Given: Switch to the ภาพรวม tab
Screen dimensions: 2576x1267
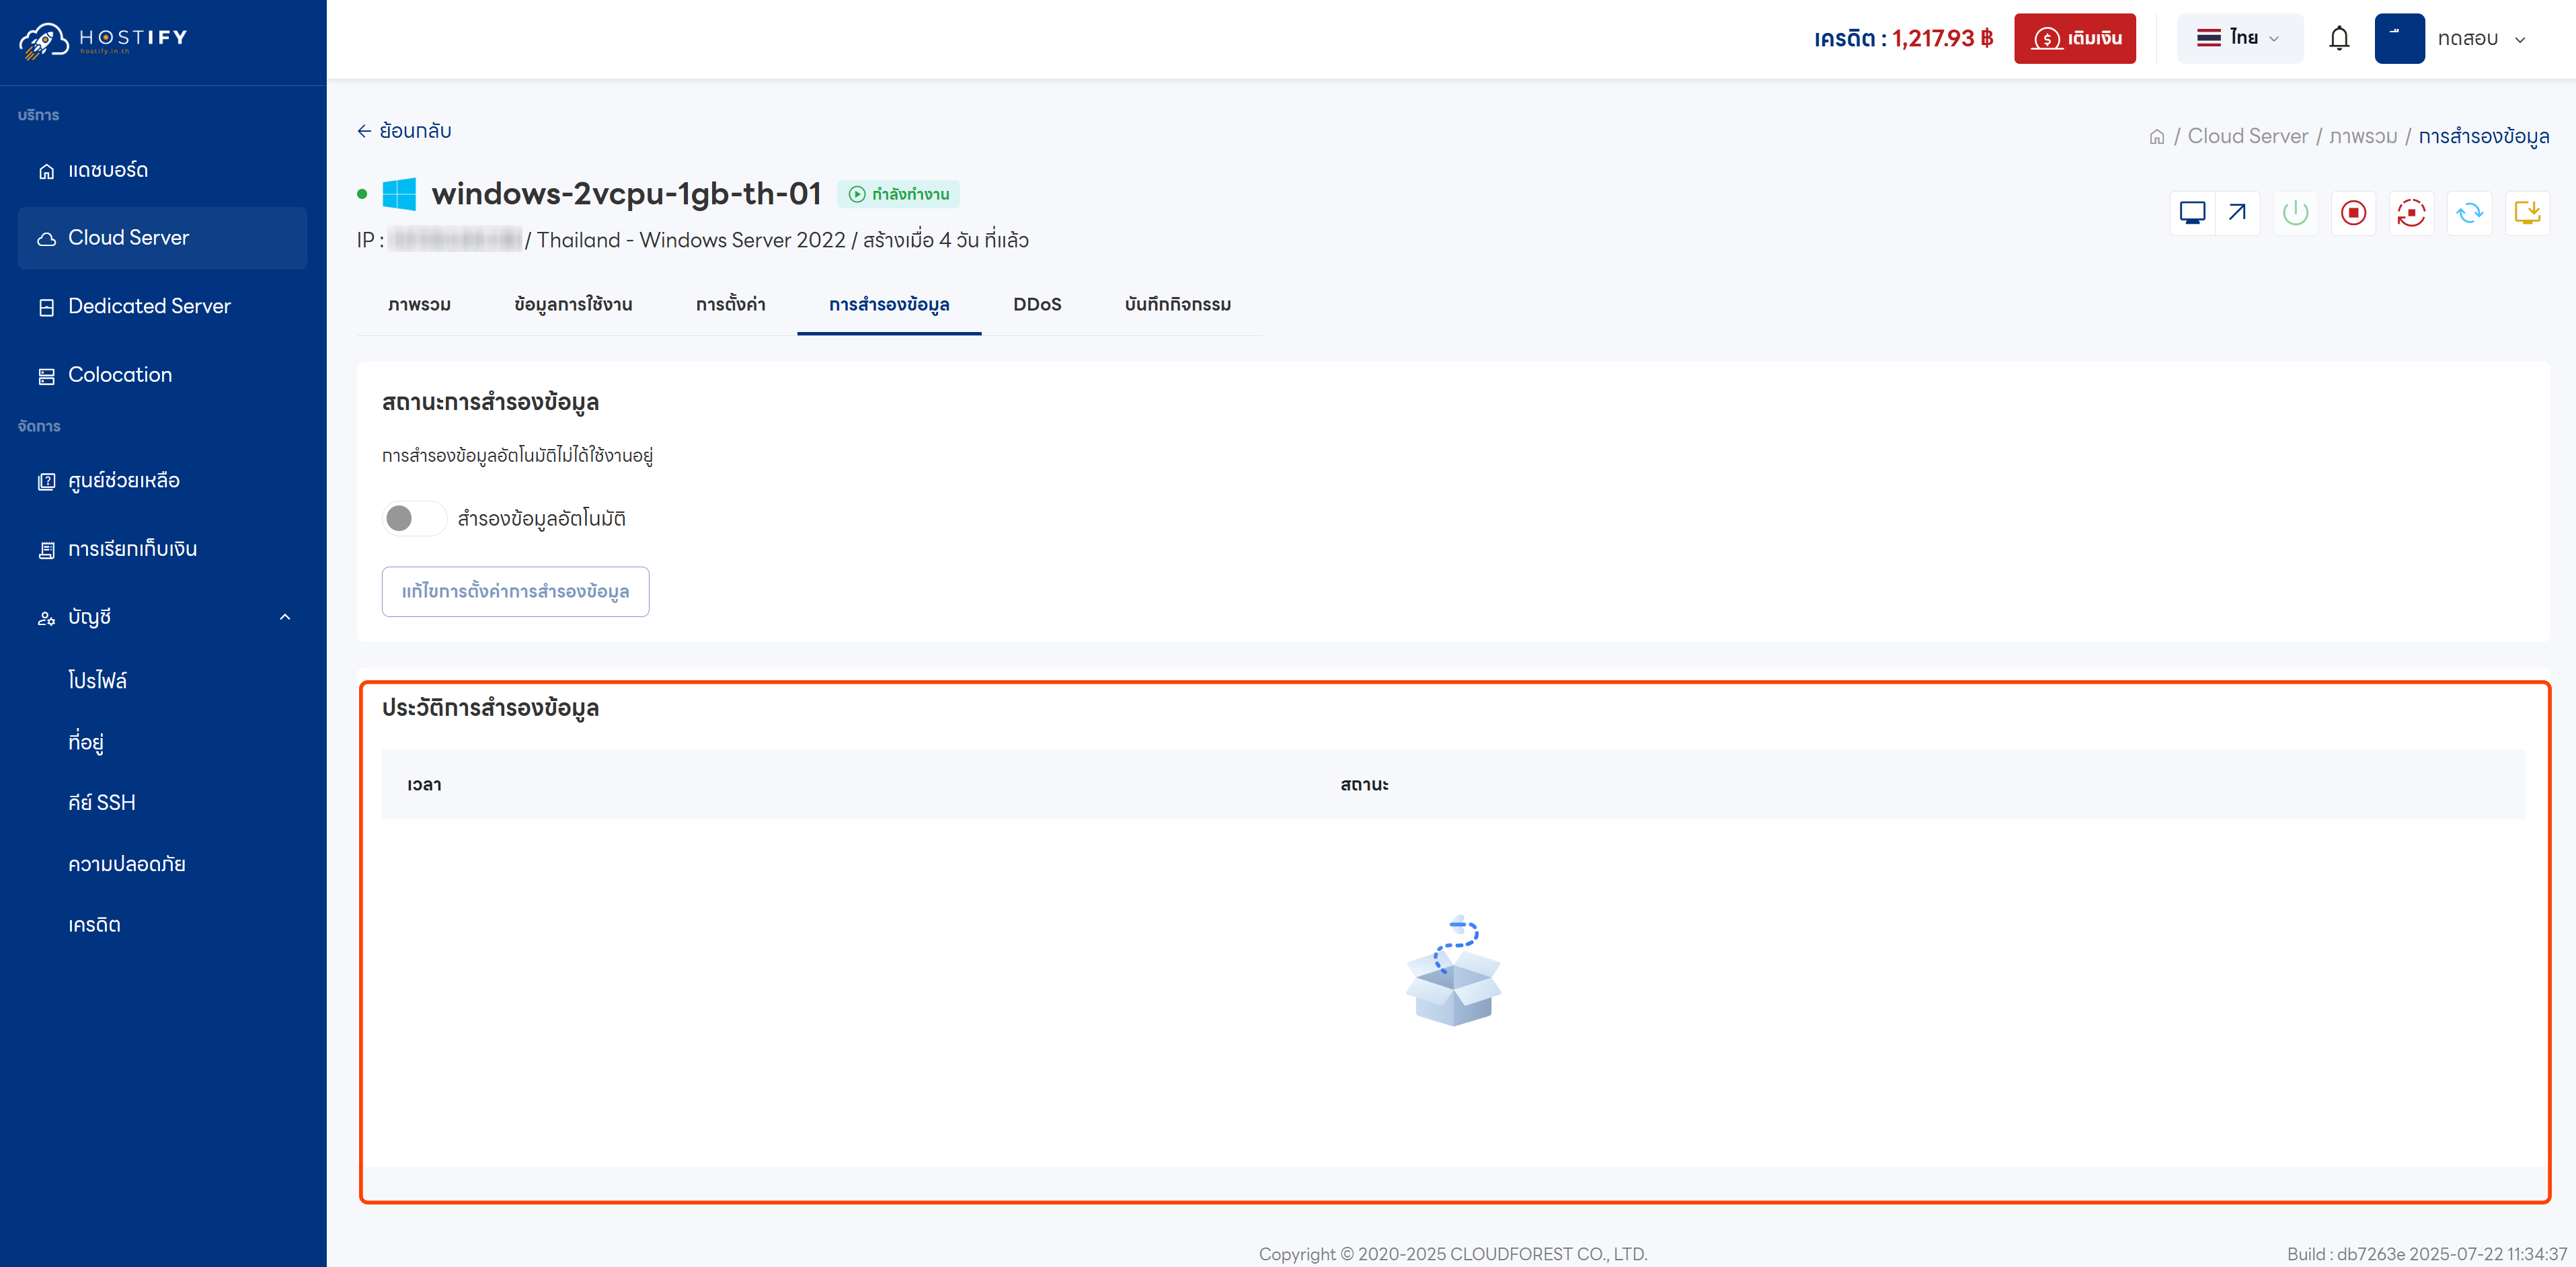Looking at the screenshot, I should [419, 304].
